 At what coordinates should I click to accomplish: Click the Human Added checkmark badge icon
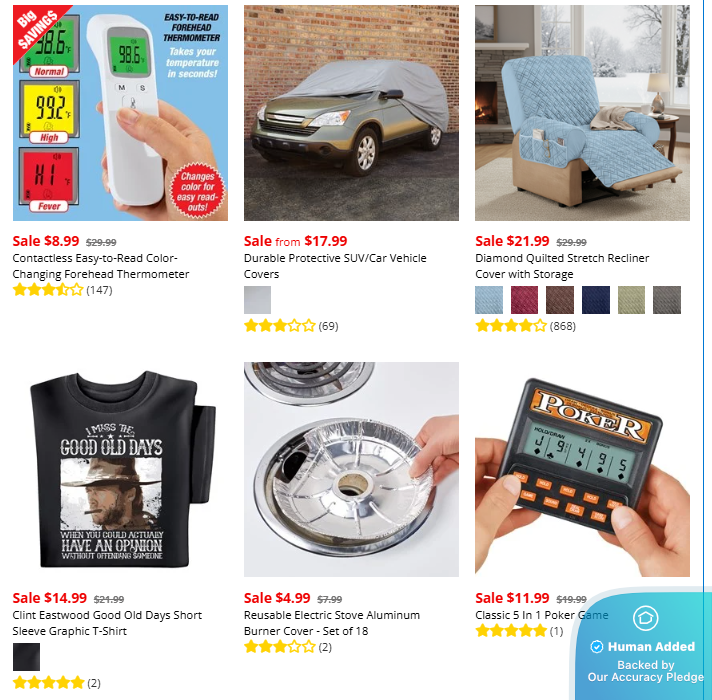point(596,646)
